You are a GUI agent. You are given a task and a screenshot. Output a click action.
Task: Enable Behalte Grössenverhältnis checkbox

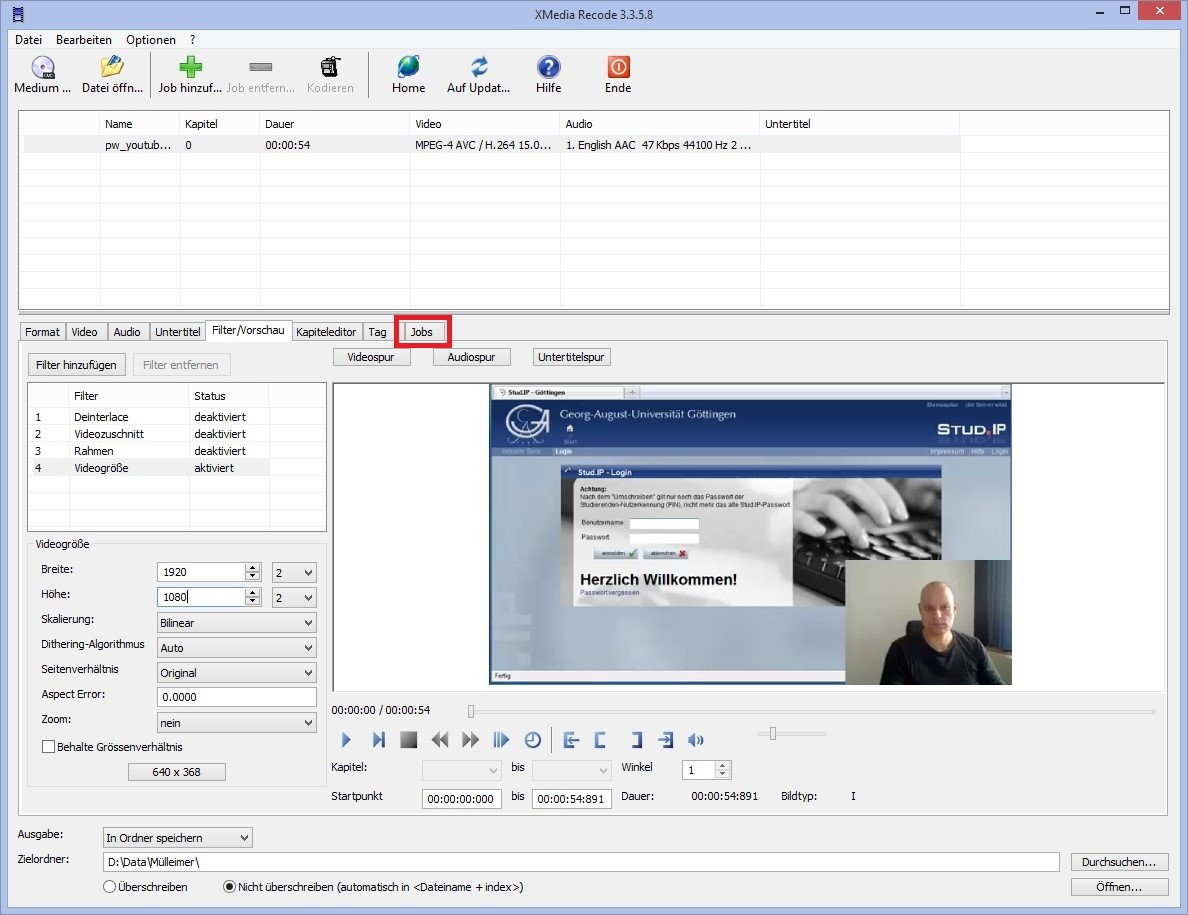[x=48, y=746]
